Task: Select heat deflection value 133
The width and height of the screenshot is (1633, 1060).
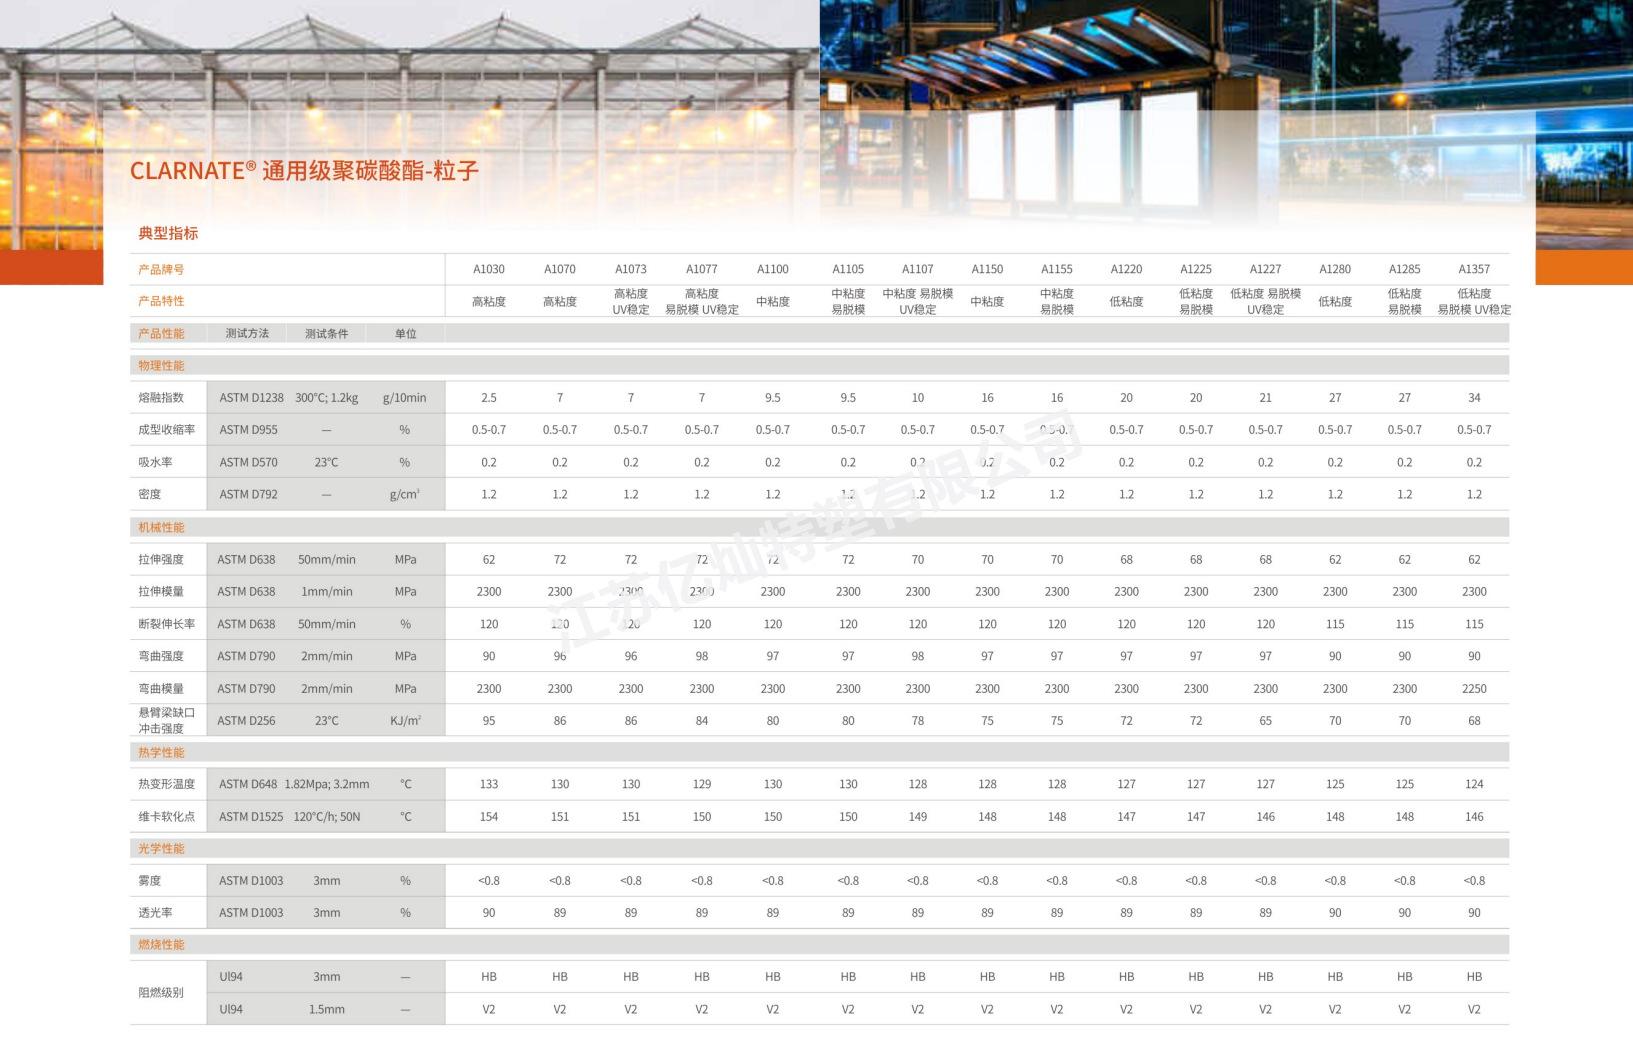Action: 489,784
